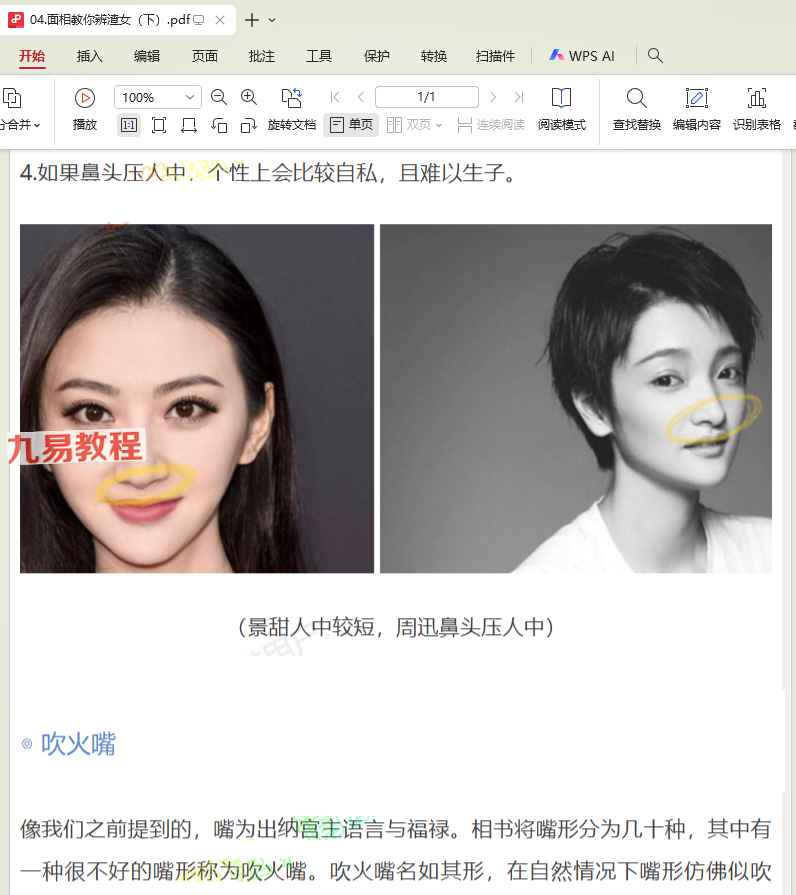
Task: Click the 识别表格 recognize table icon
Action: click(x=756, y=98)
